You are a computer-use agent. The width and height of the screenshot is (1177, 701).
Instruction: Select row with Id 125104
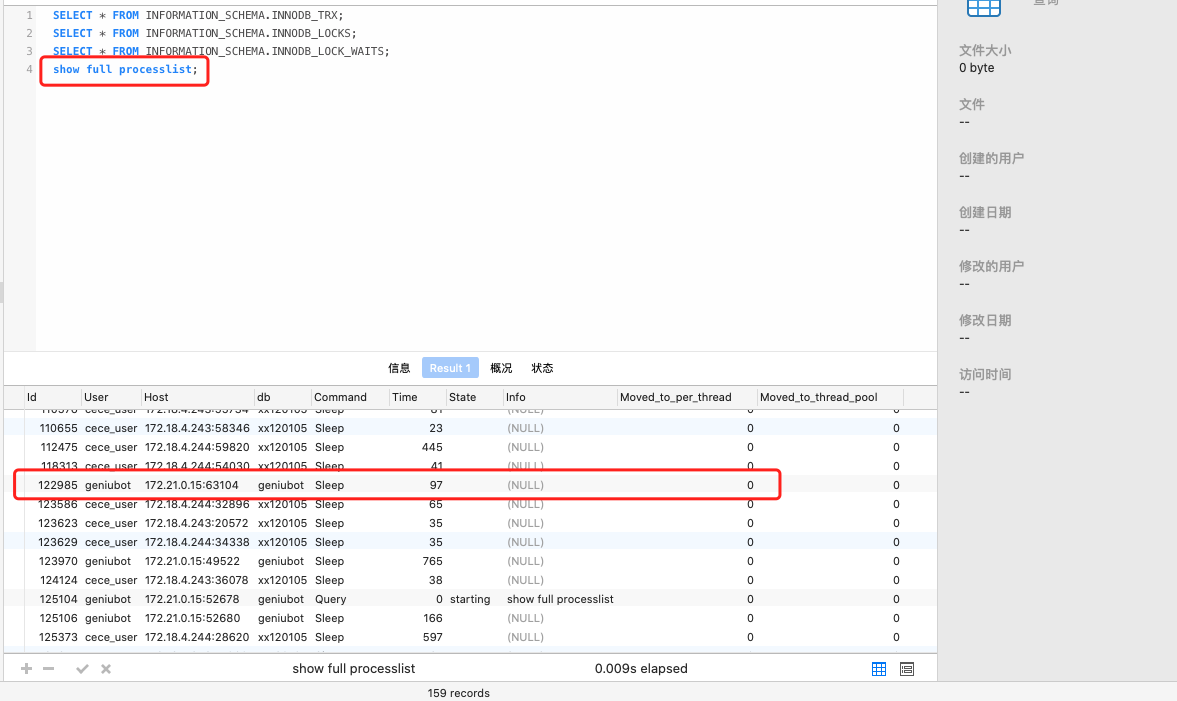point(470,599)
